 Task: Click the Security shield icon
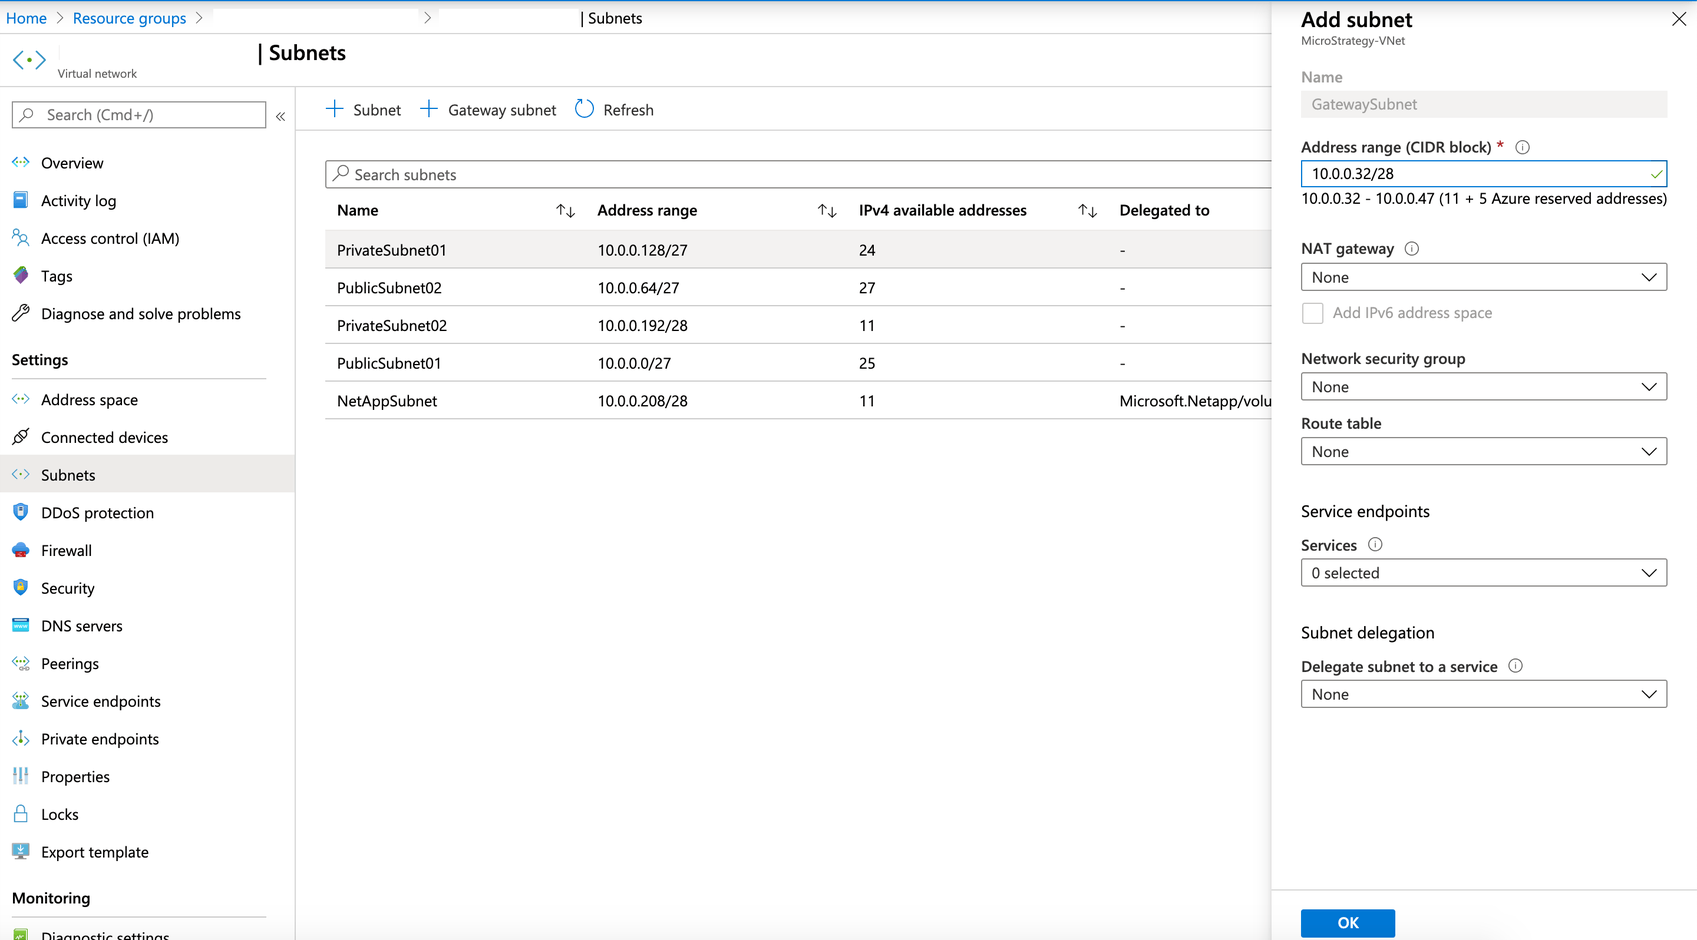point(20,588)
